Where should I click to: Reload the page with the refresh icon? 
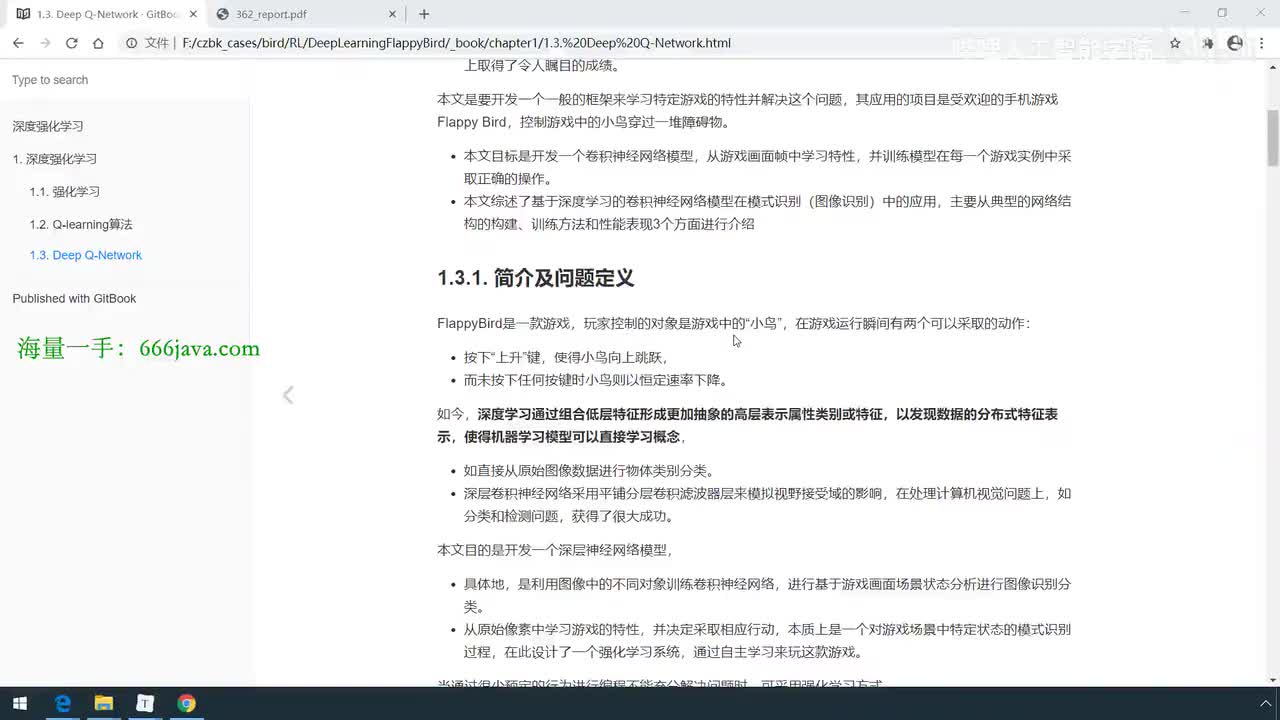tap(71, 43)
